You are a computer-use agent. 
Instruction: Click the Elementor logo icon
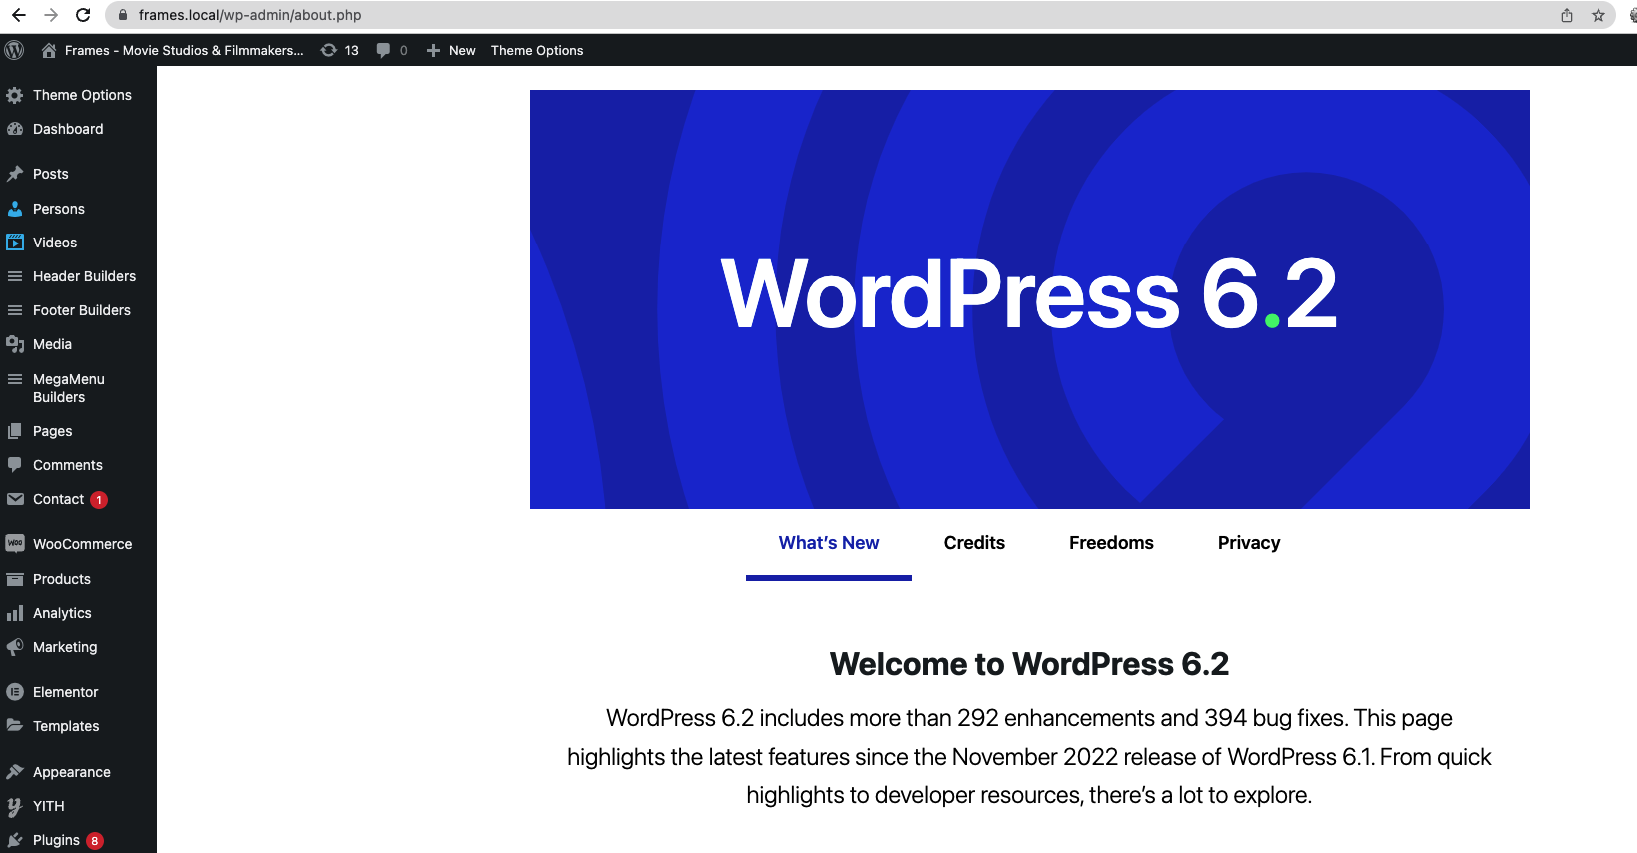[15, 692]
